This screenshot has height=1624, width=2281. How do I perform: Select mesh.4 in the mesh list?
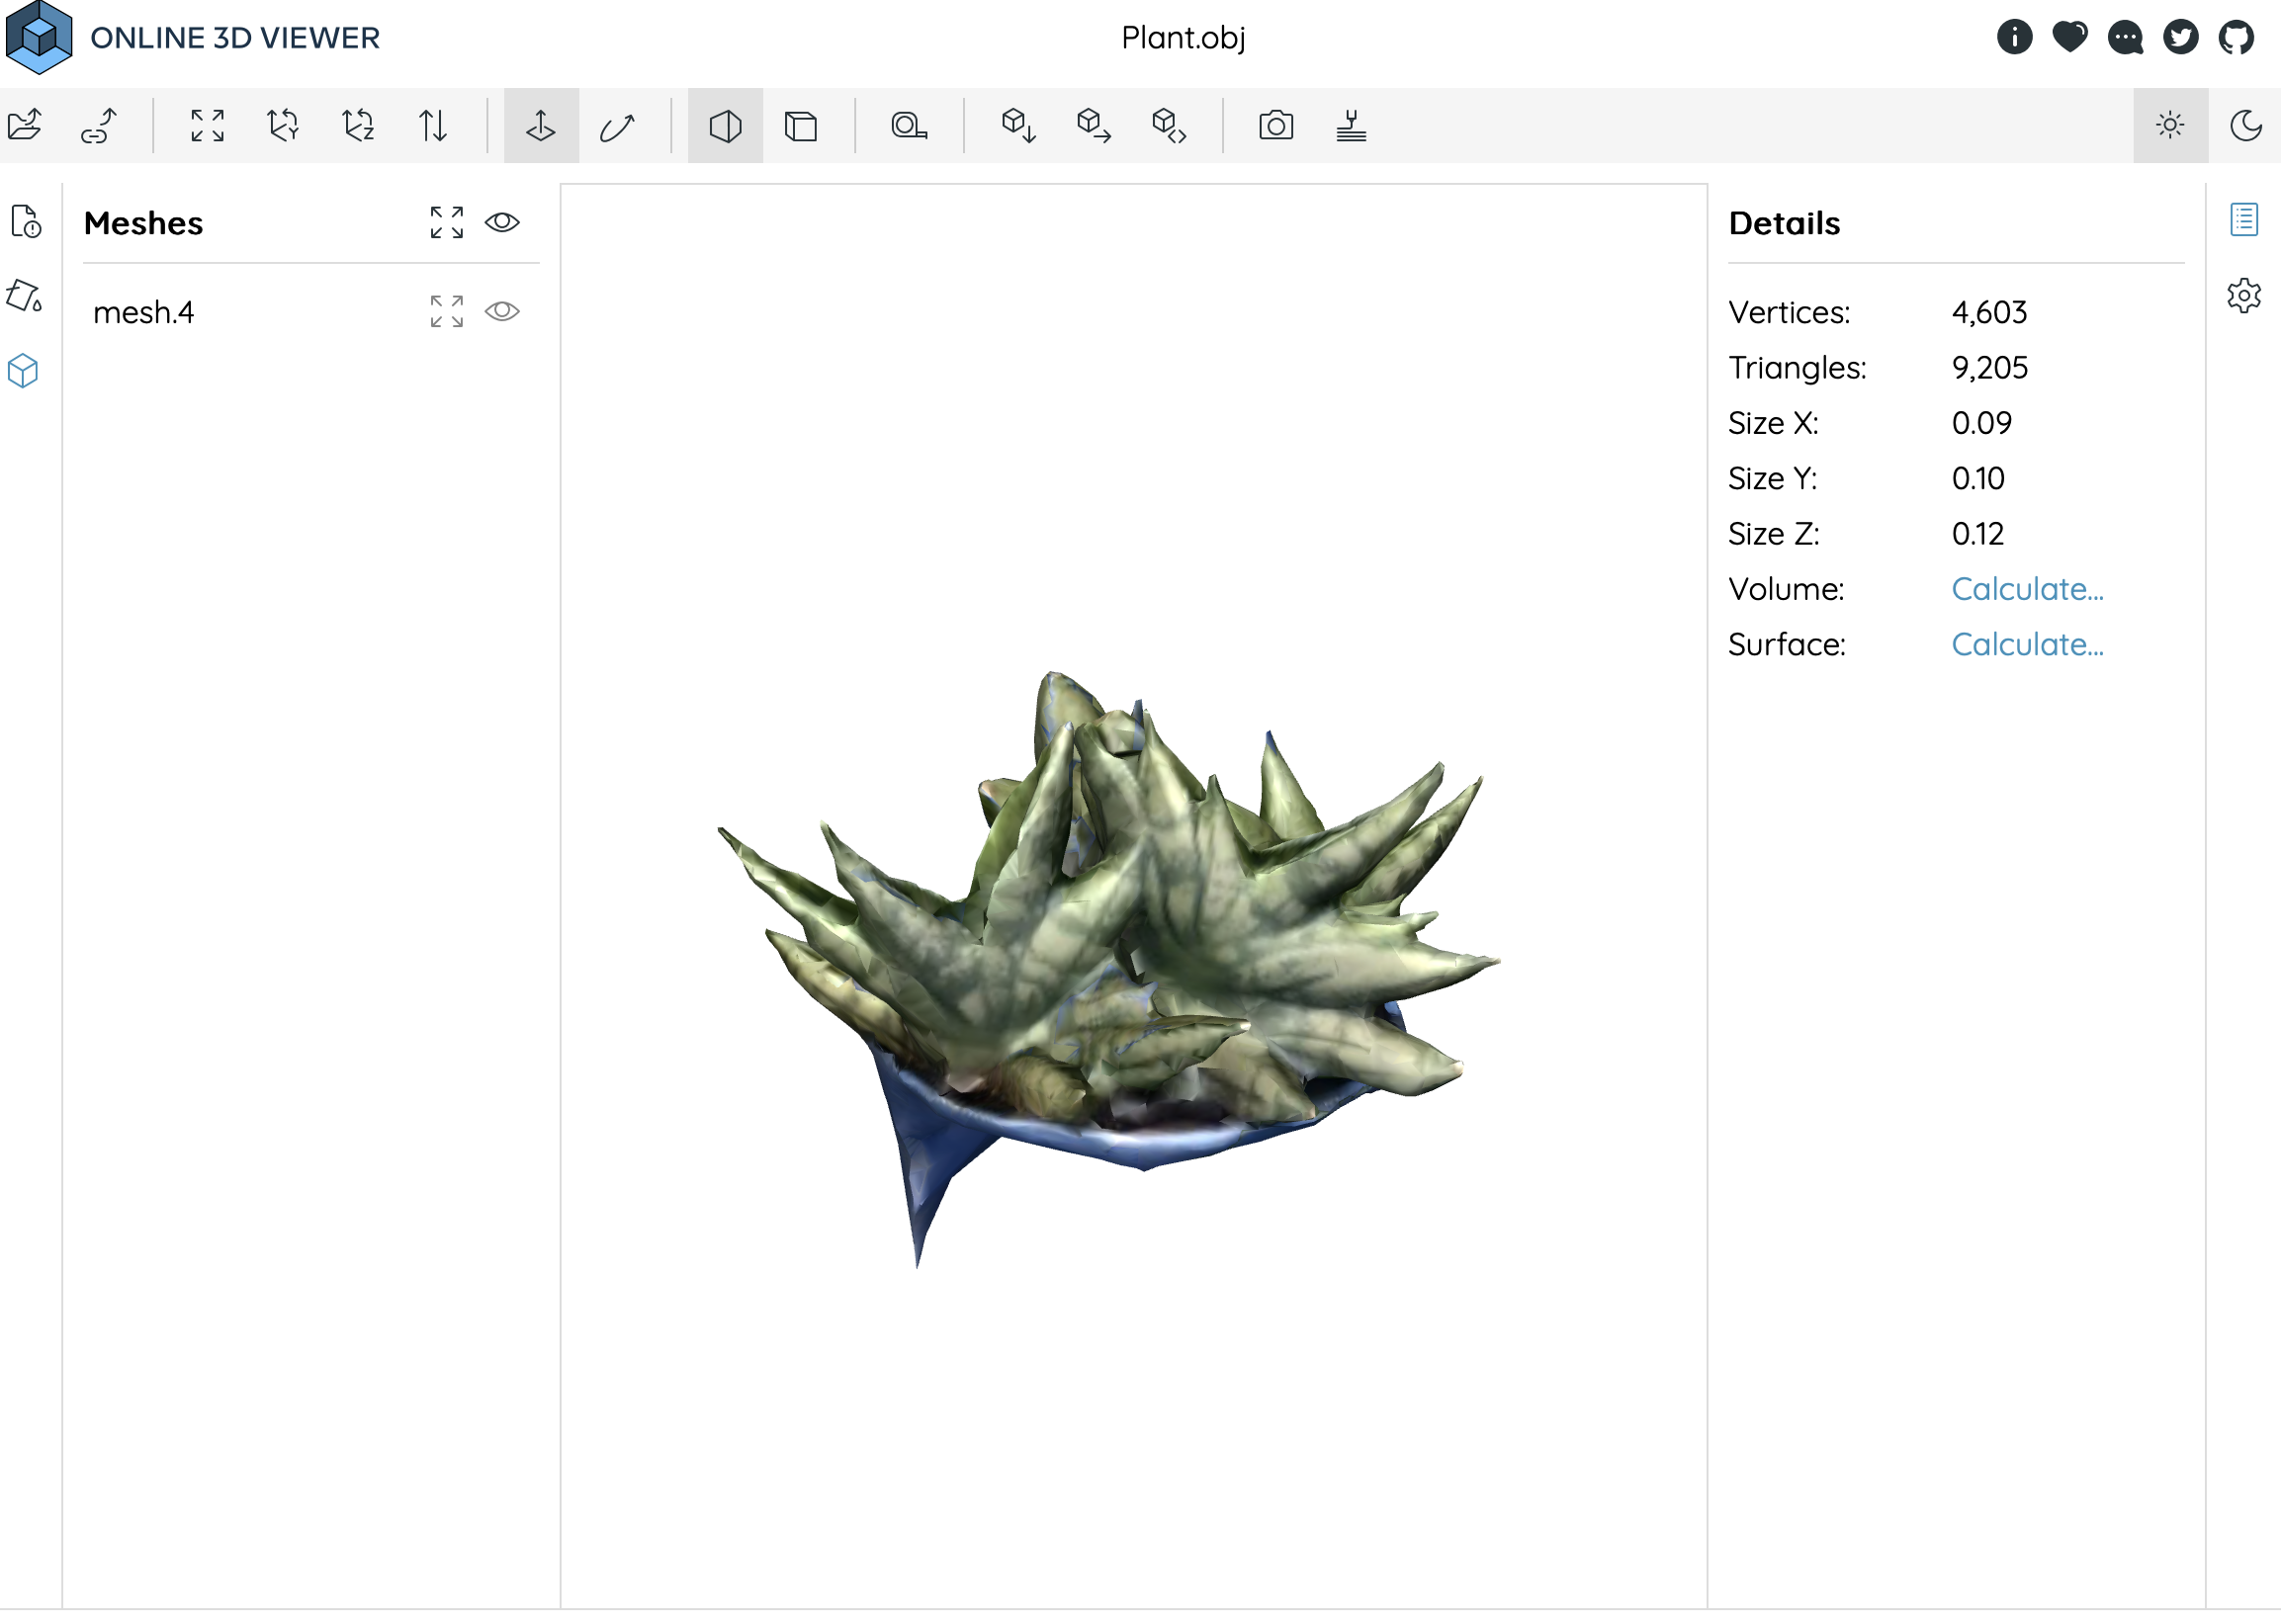[143, 311]
